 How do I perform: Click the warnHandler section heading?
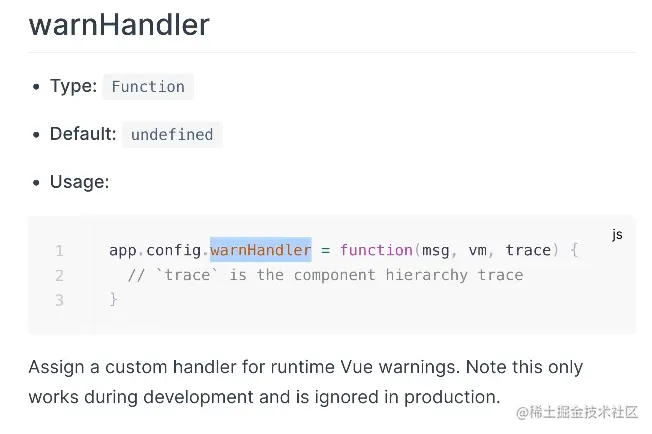(119, 23)
